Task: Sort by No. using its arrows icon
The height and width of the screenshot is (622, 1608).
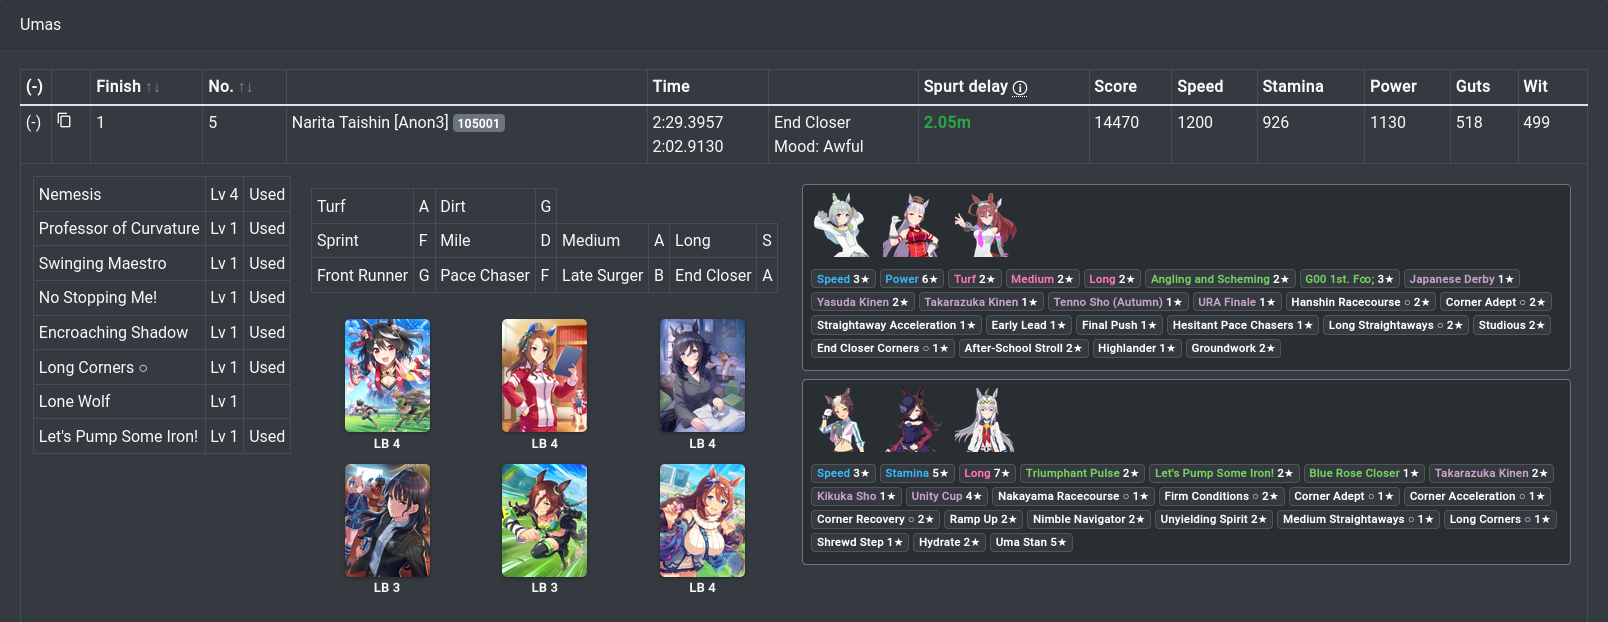Action: coord(245,88)
